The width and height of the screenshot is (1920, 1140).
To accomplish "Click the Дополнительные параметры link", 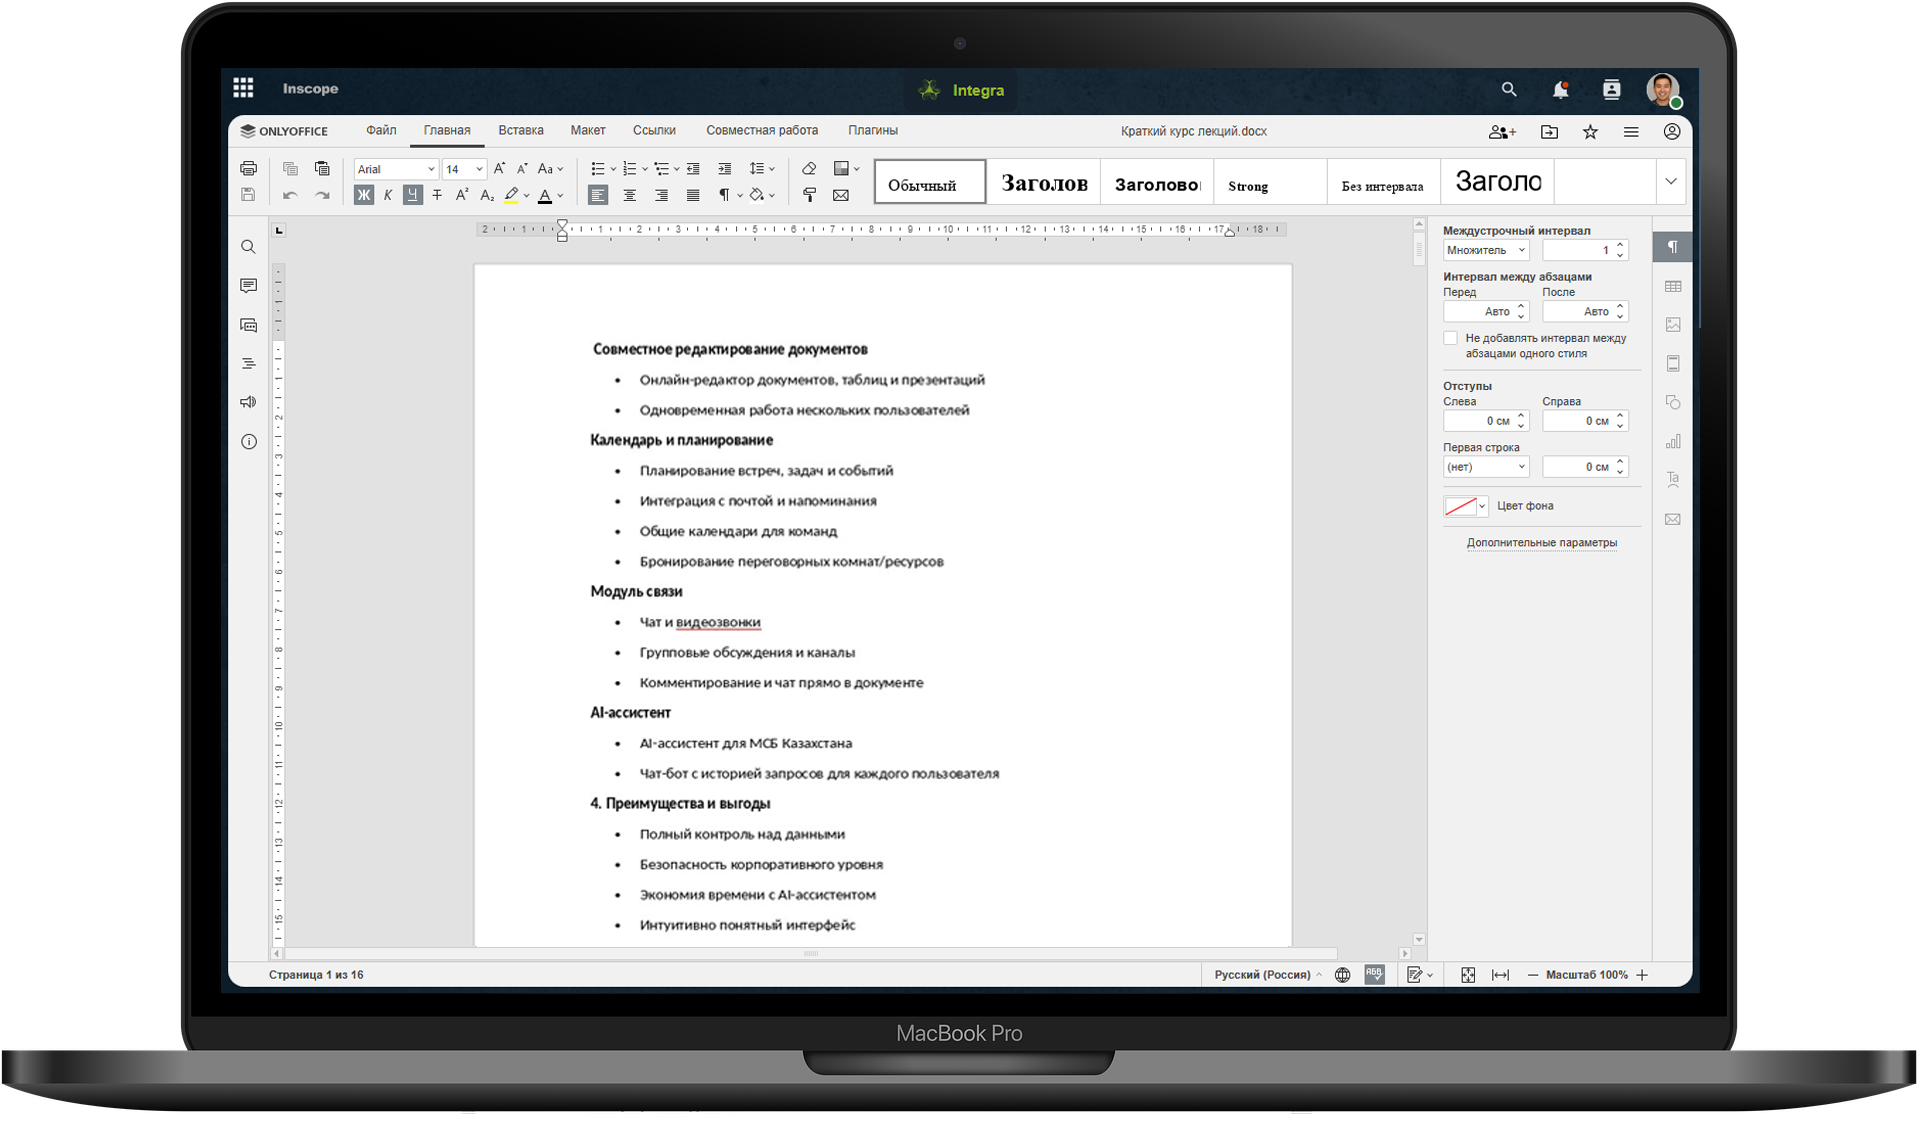I will pos(1541,543).
